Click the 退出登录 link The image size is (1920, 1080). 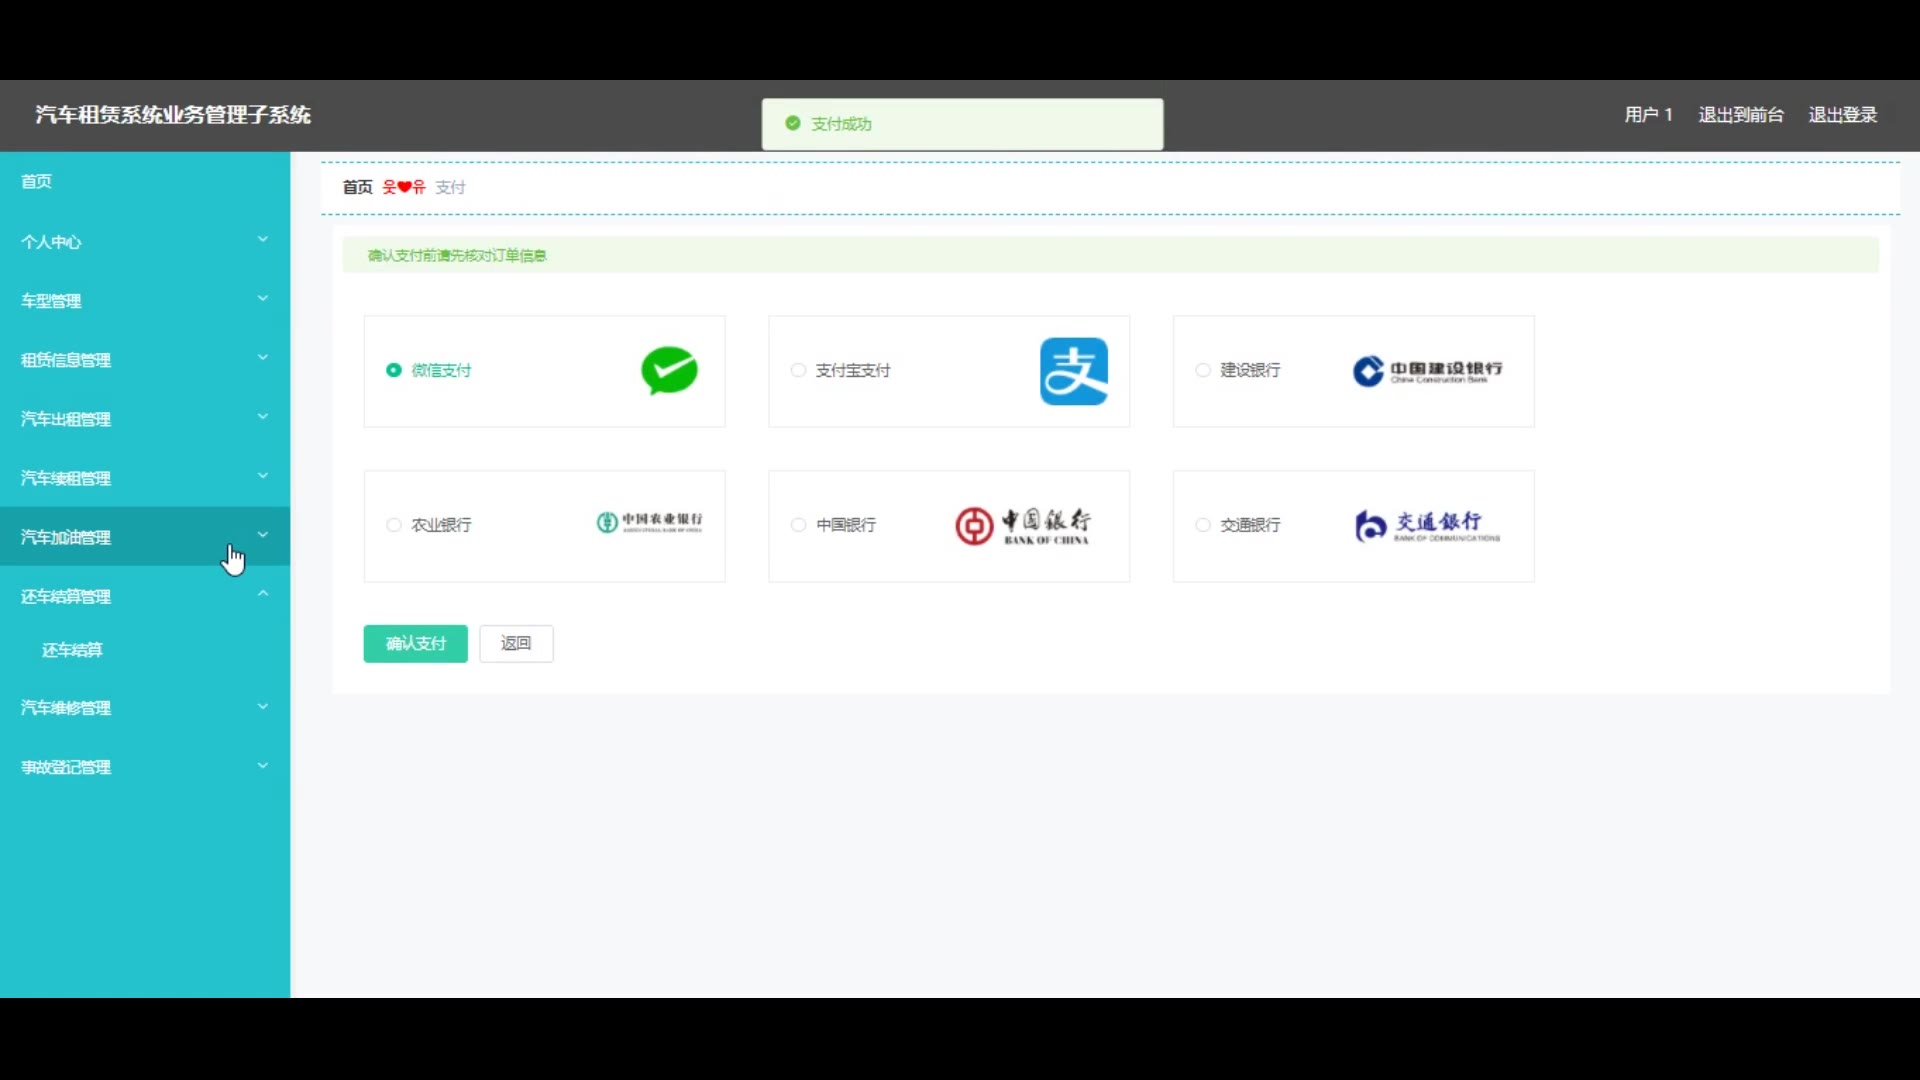1842,115
